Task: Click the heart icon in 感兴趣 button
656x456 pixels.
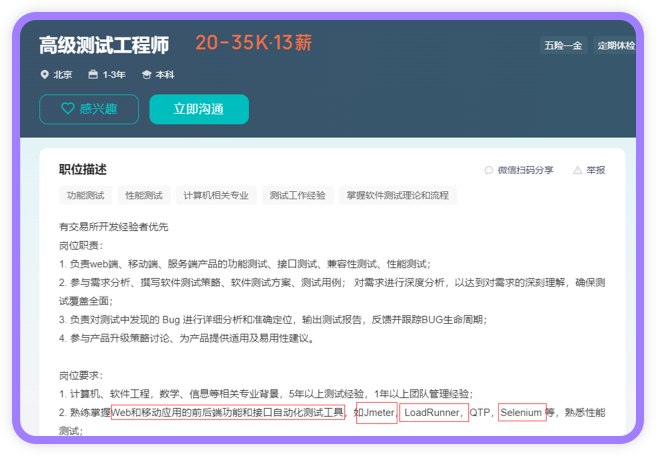Action: (68, 109)
